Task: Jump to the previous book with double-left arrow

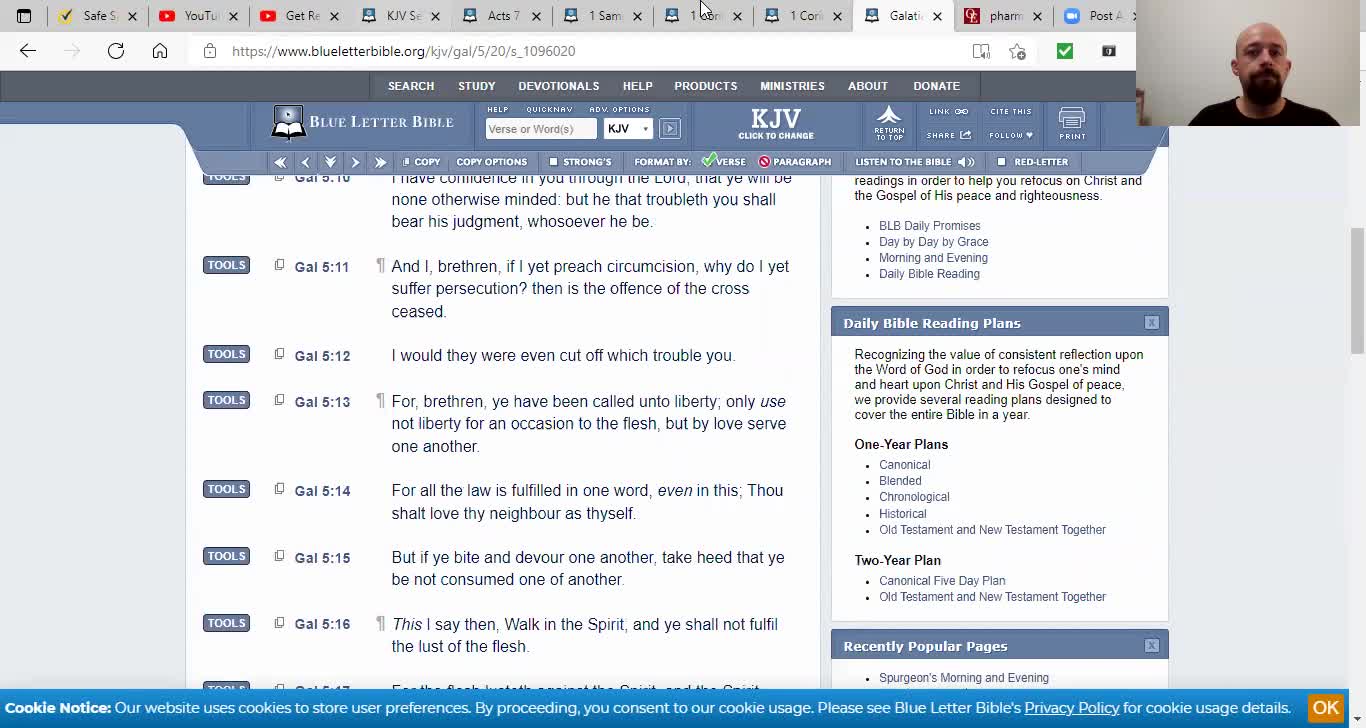Action: point(280,162)
